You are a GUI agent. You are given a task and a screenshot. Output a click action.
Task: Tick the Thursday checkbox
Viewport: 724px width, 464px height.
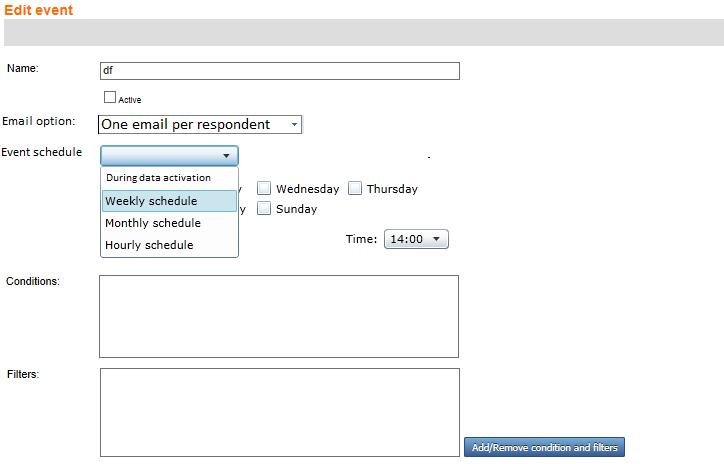tap(355, 188)
